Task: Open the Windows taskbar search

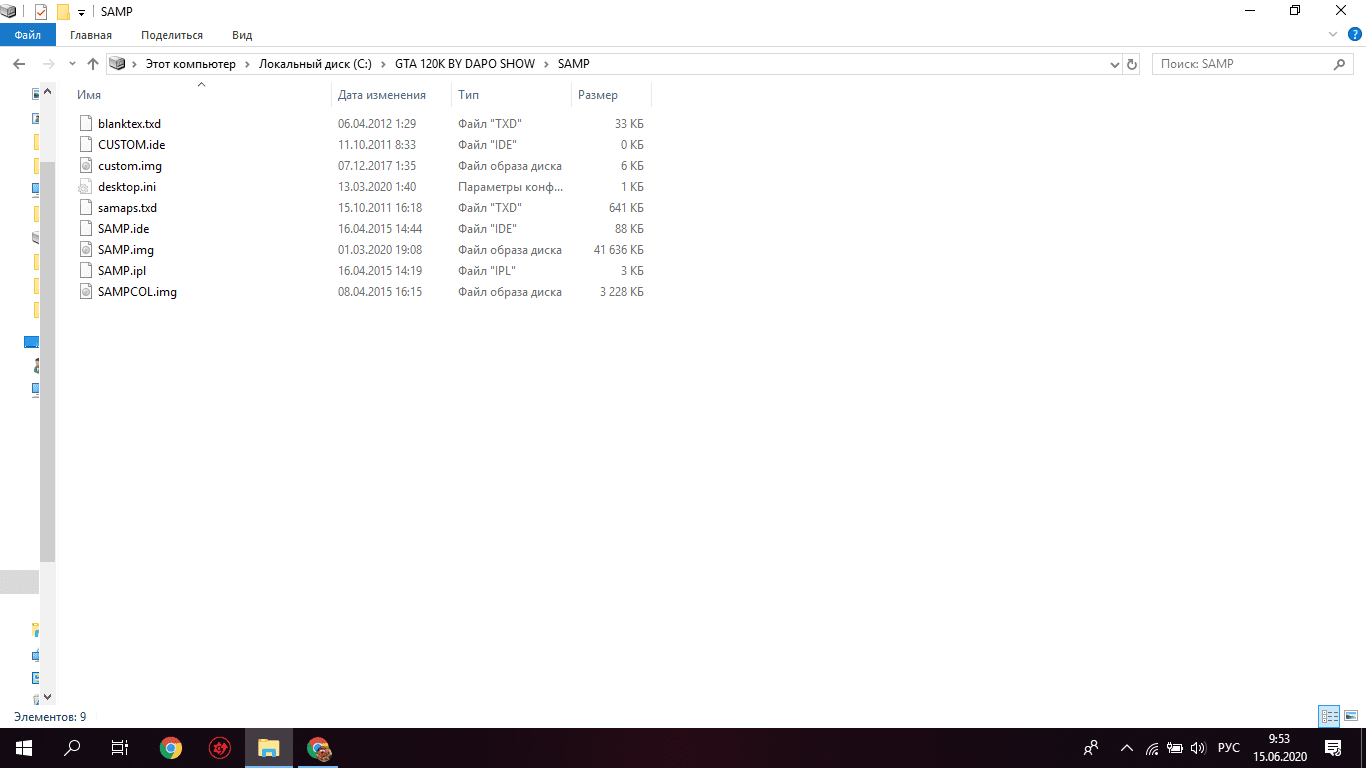Action: pos(72,748)
